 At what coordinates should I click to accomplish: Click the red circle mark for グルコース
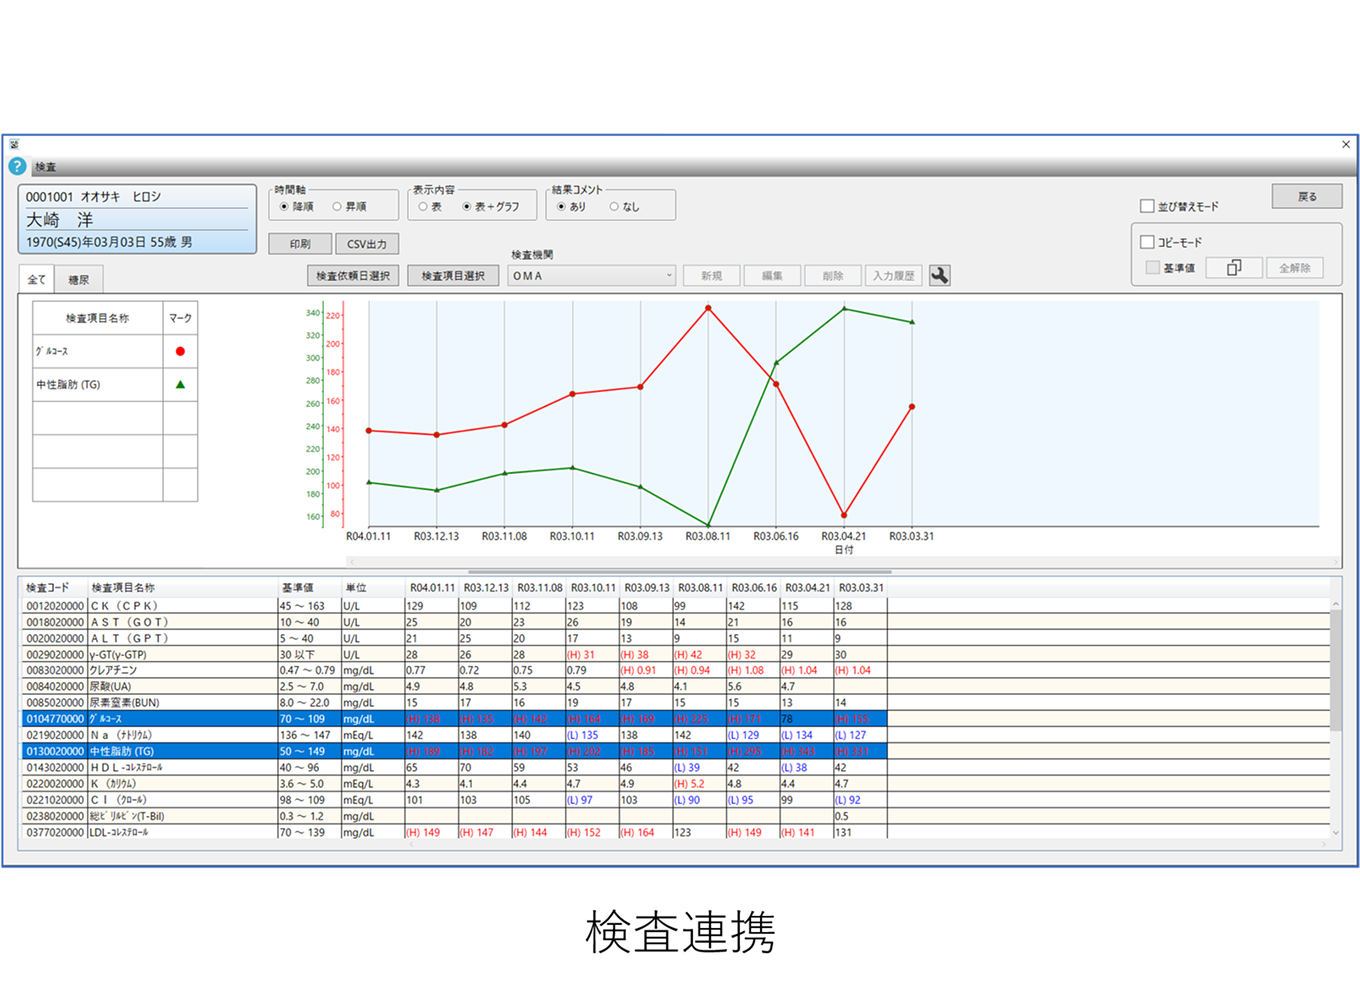[180, 350]
